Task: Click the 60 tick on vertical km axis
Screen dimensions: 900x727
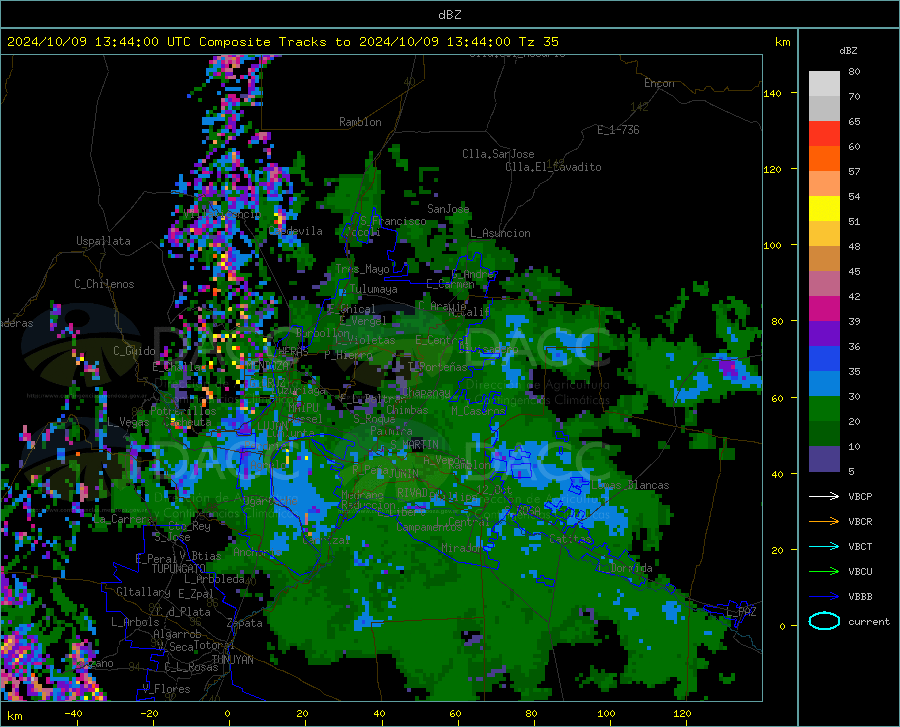Action: pyautogui.click(x=777, y=398)
